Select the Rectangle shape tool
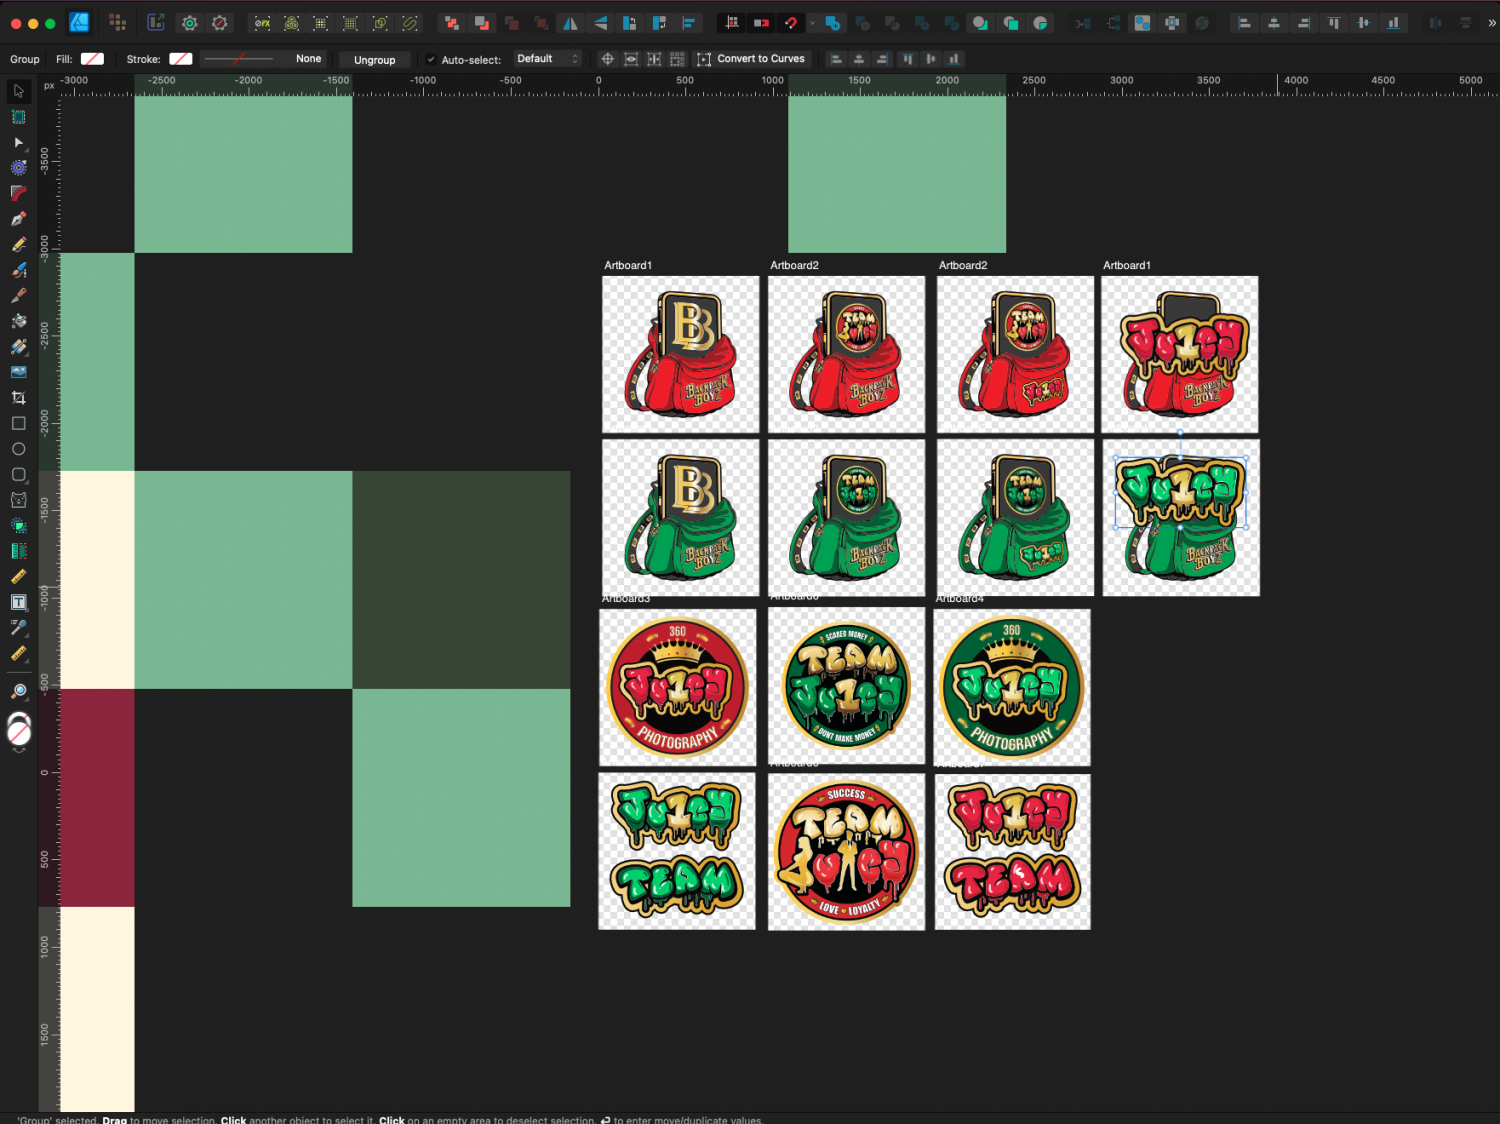1500x1124 pixels. (18, 423)
